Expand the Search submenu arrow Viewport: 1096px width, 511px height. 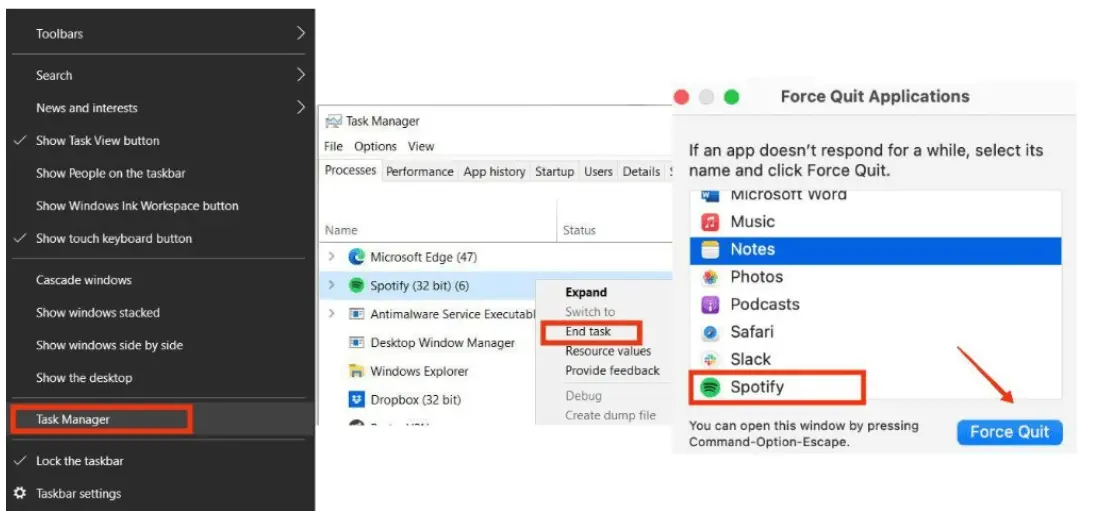[x=301, y=75]
